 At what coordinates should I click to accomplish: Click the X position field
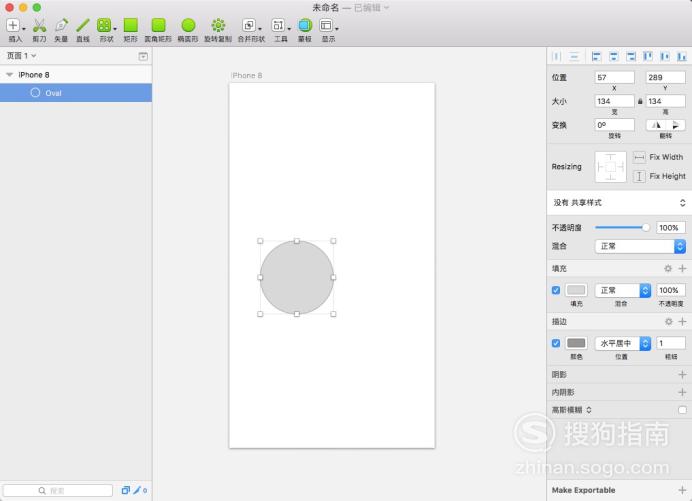615,77
